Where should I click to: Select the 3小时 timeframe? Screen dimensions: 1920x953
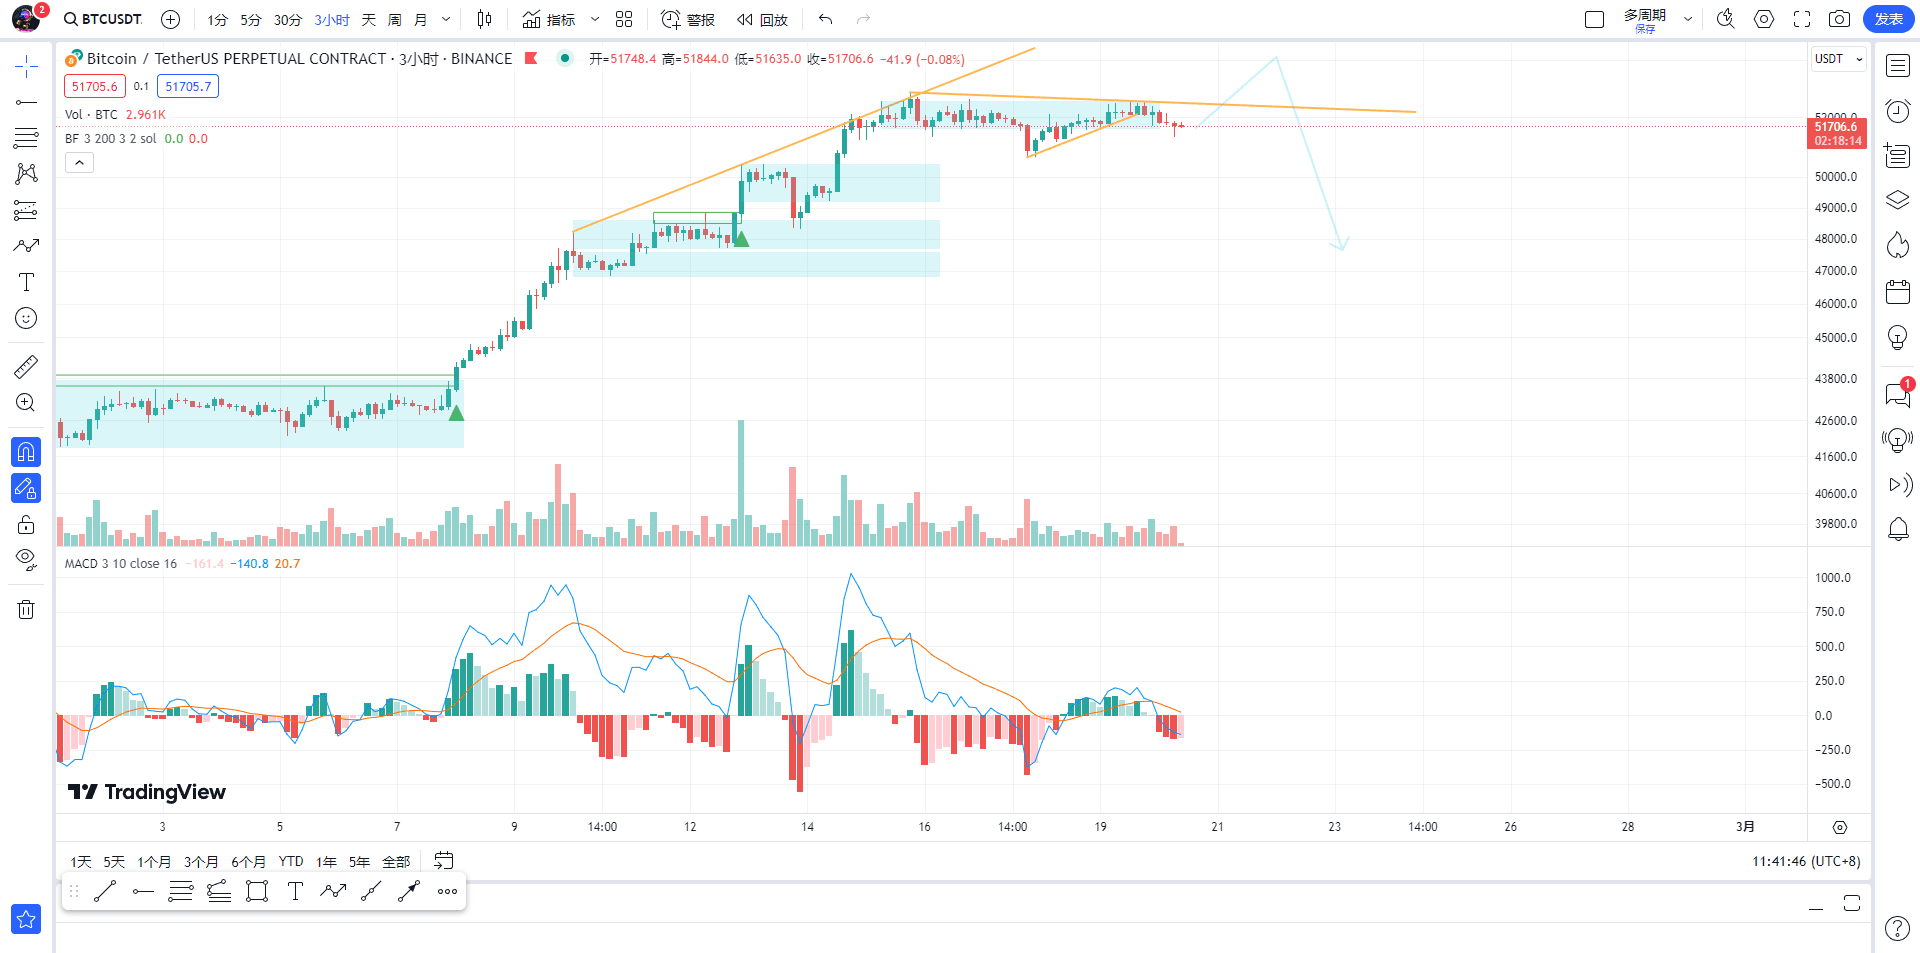(332, 20)
